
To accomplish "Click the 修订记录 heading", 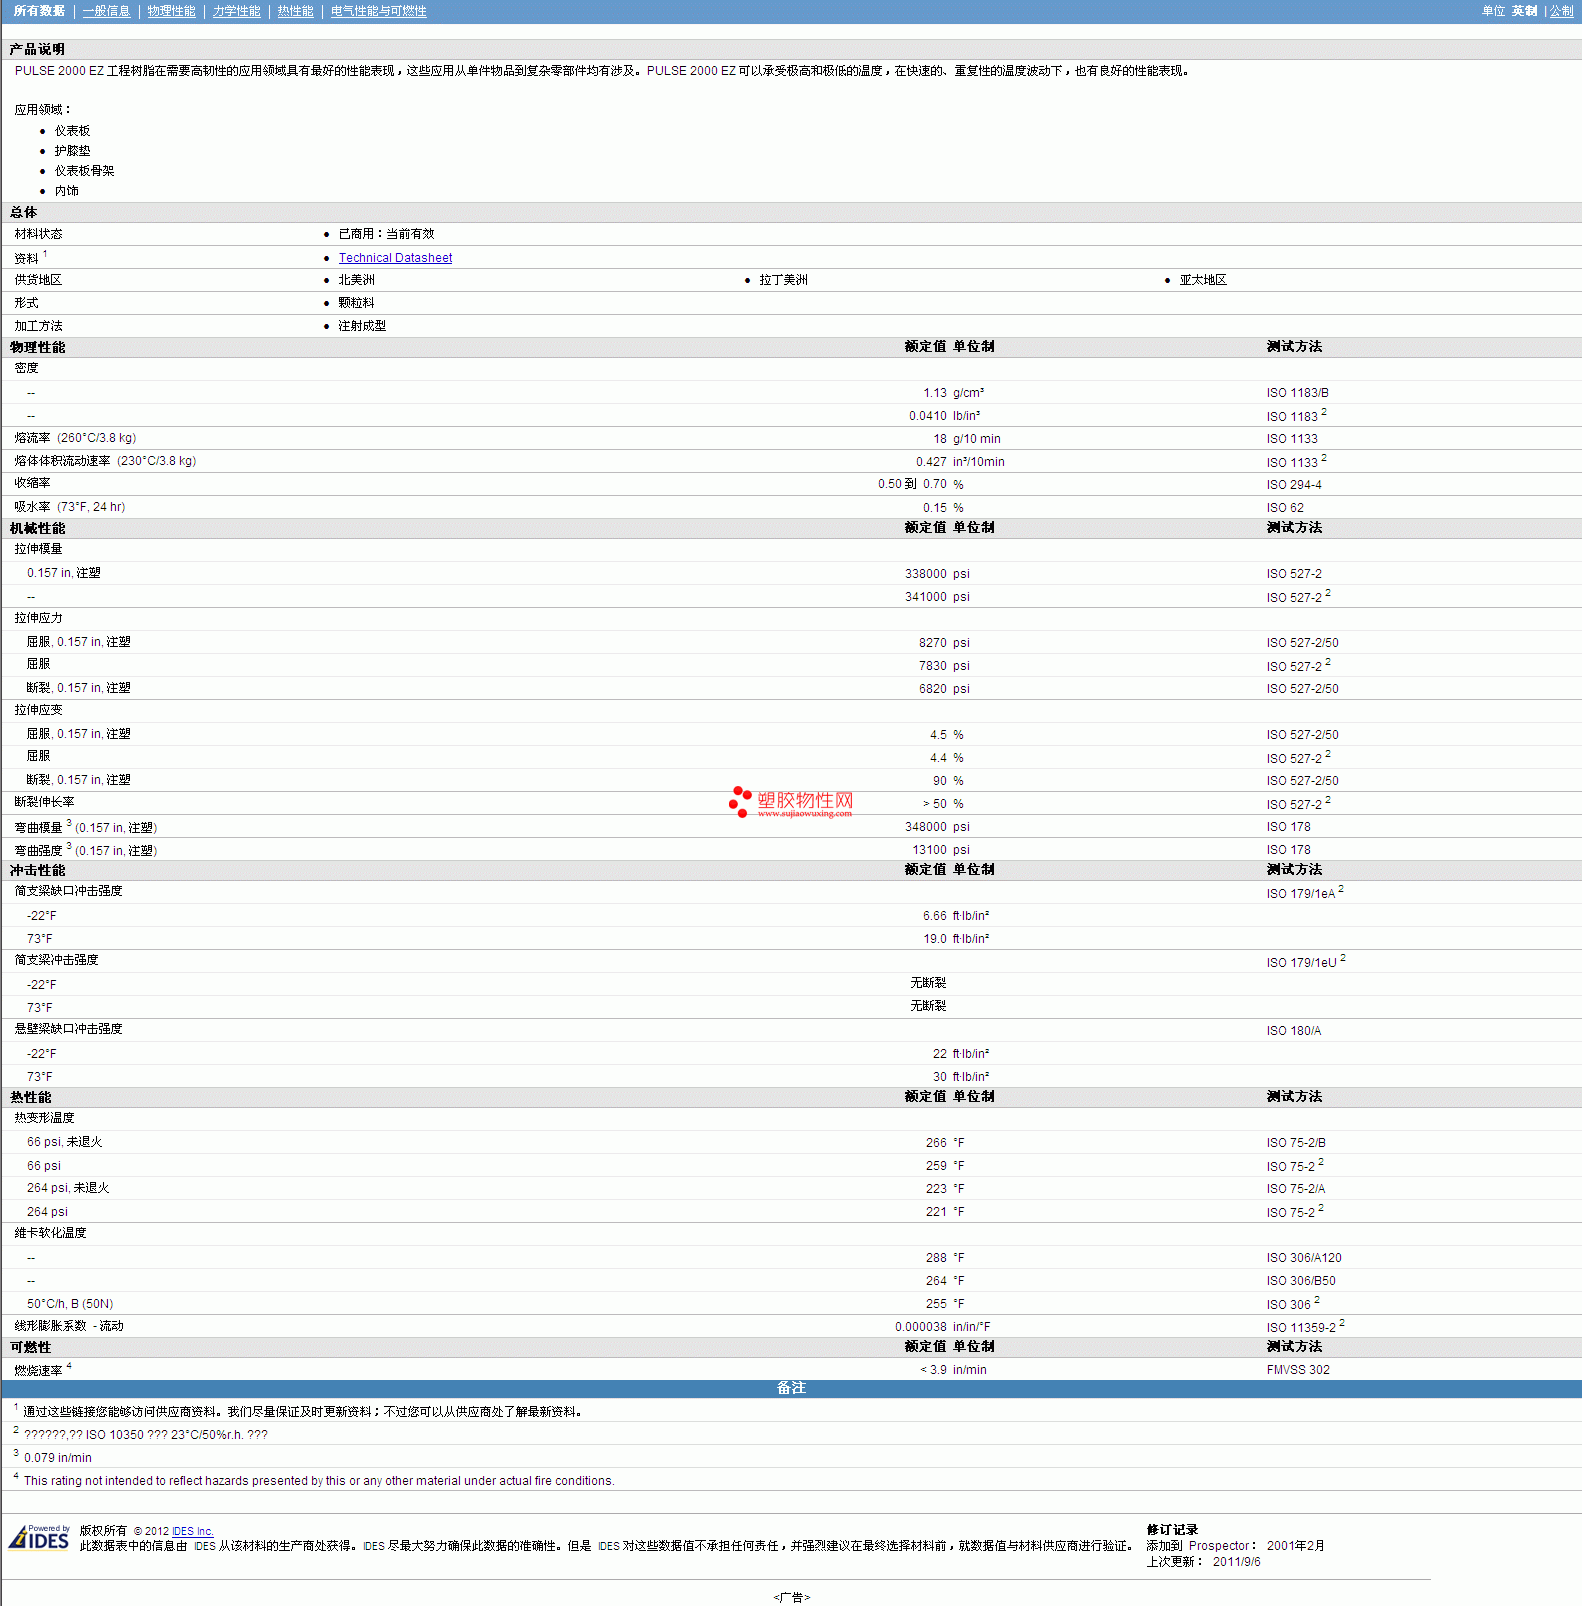I will [x=1172, y=1530].
